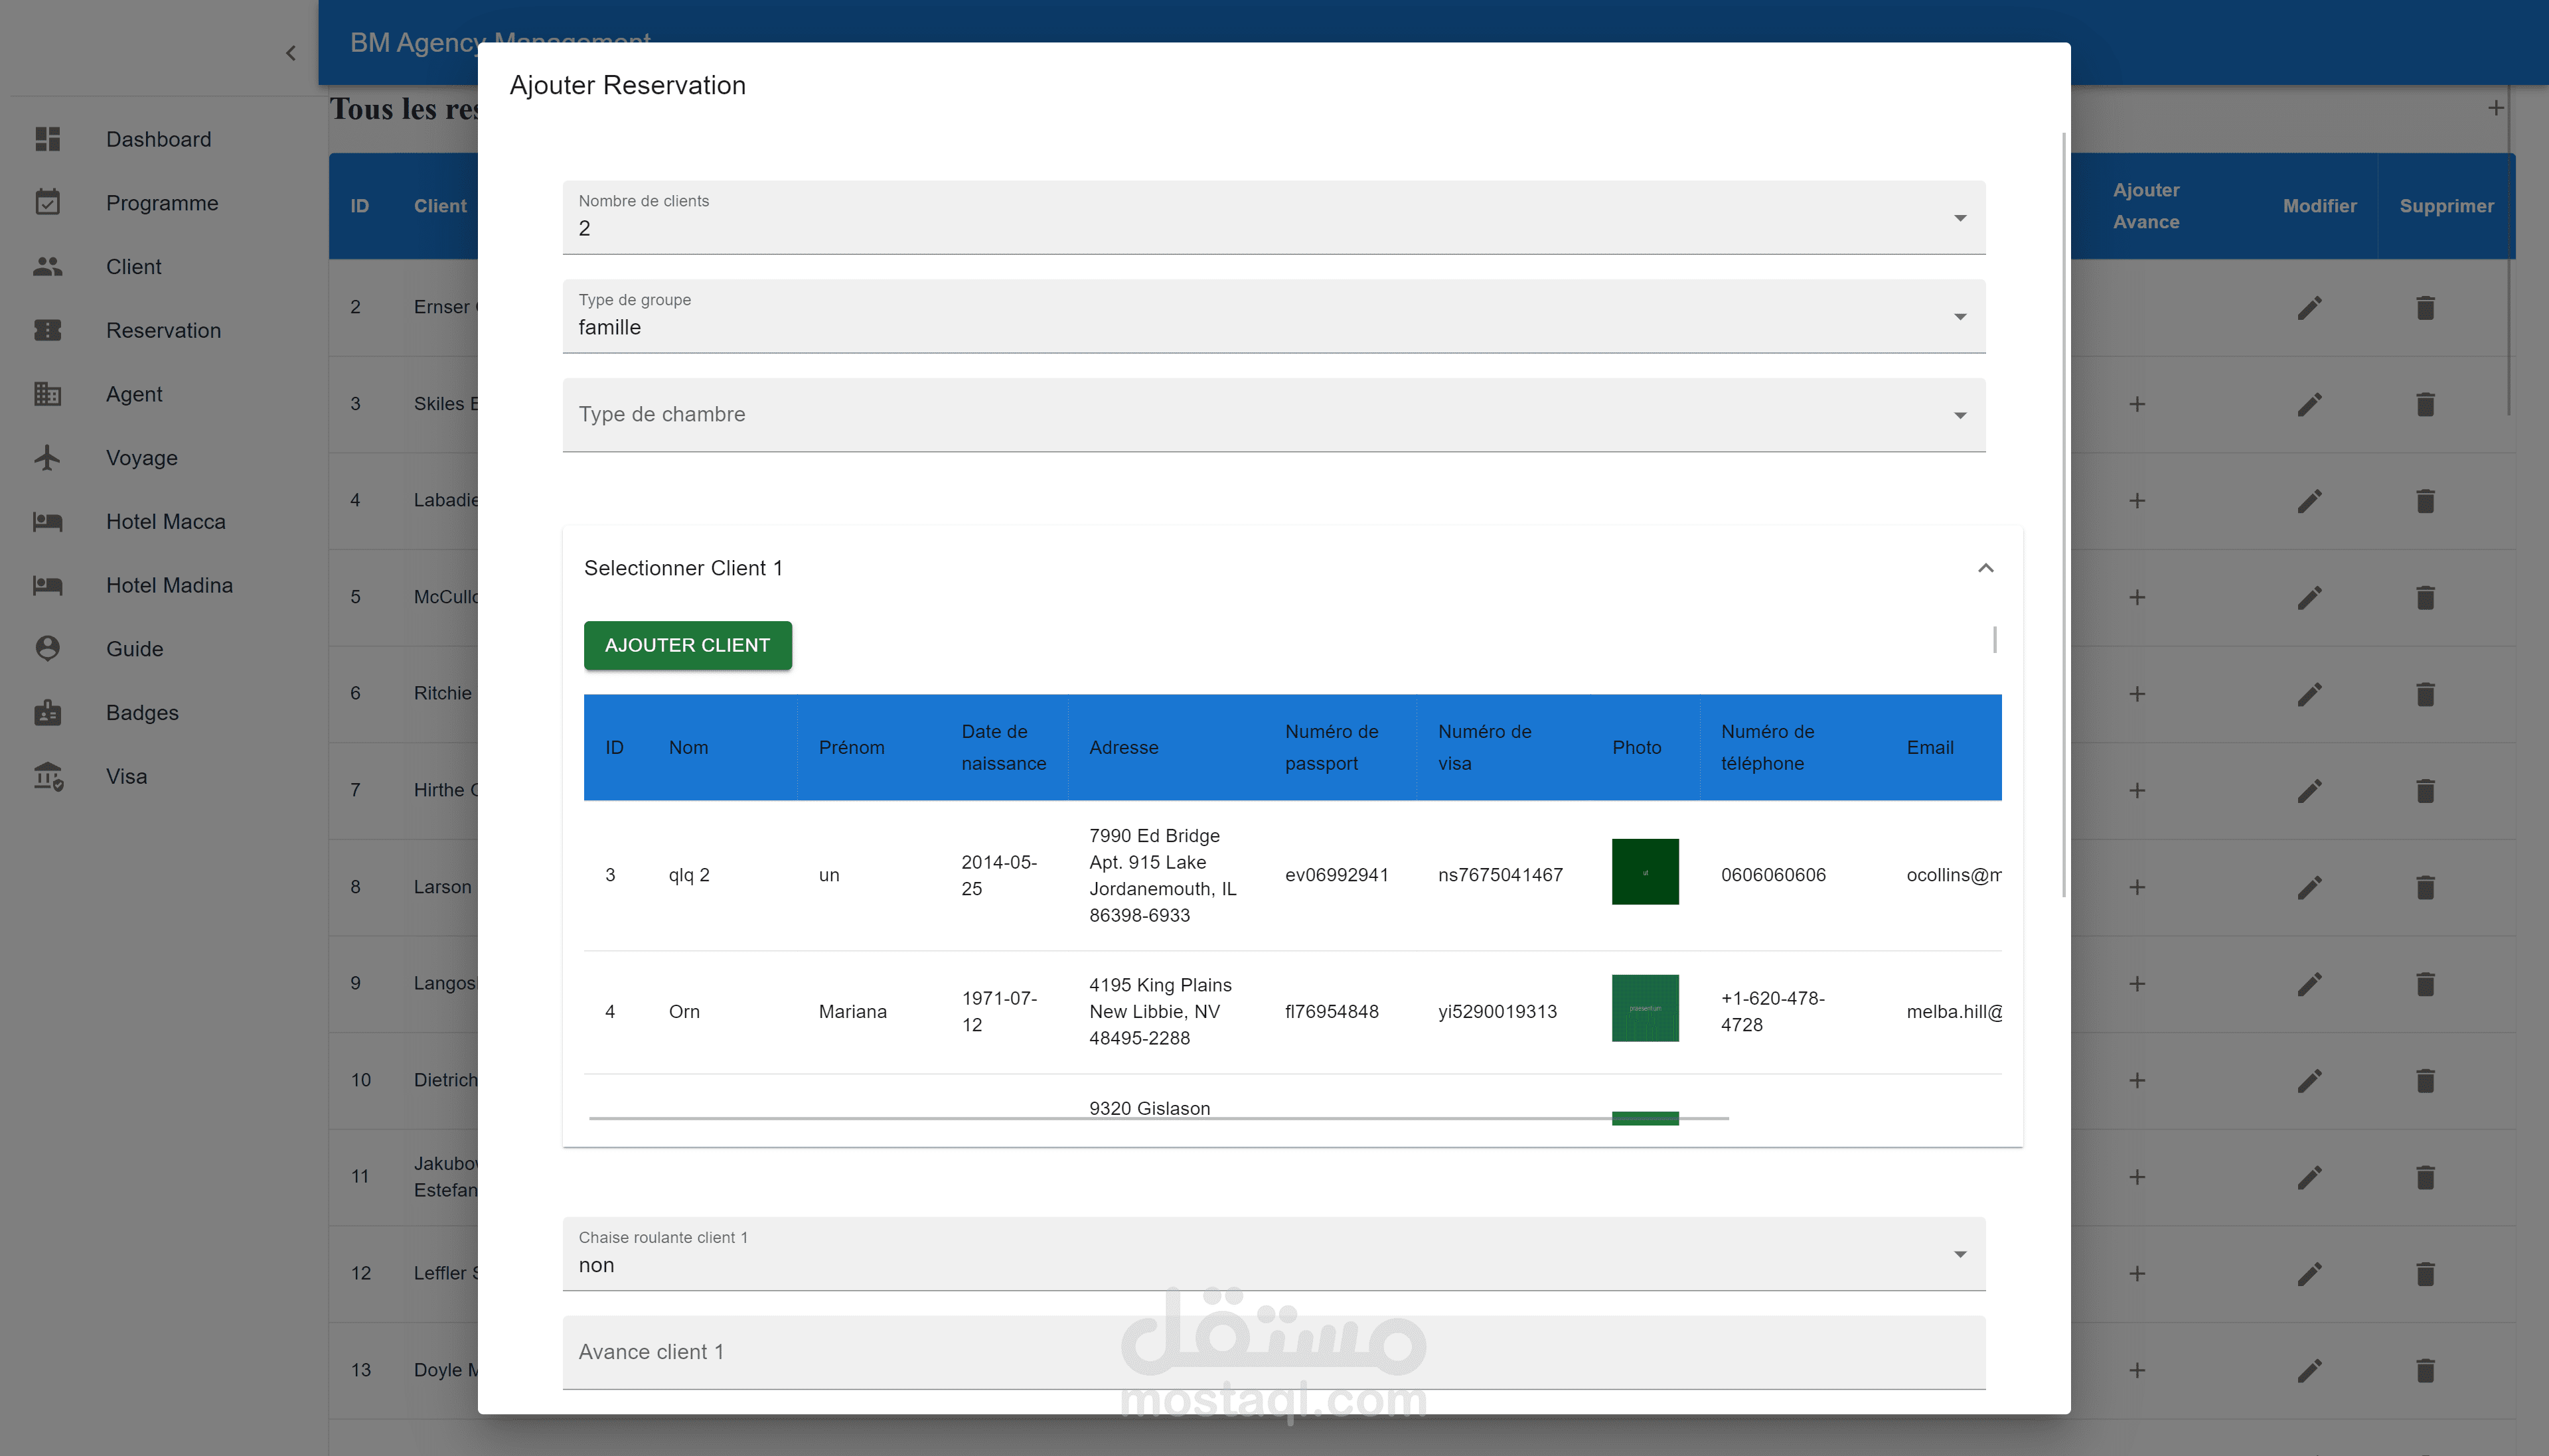Image resolution: width=2549 pixels, height=1456 pixels.
Task: Click photo thumbnail of client Orn
Action: point(1644,1009)
